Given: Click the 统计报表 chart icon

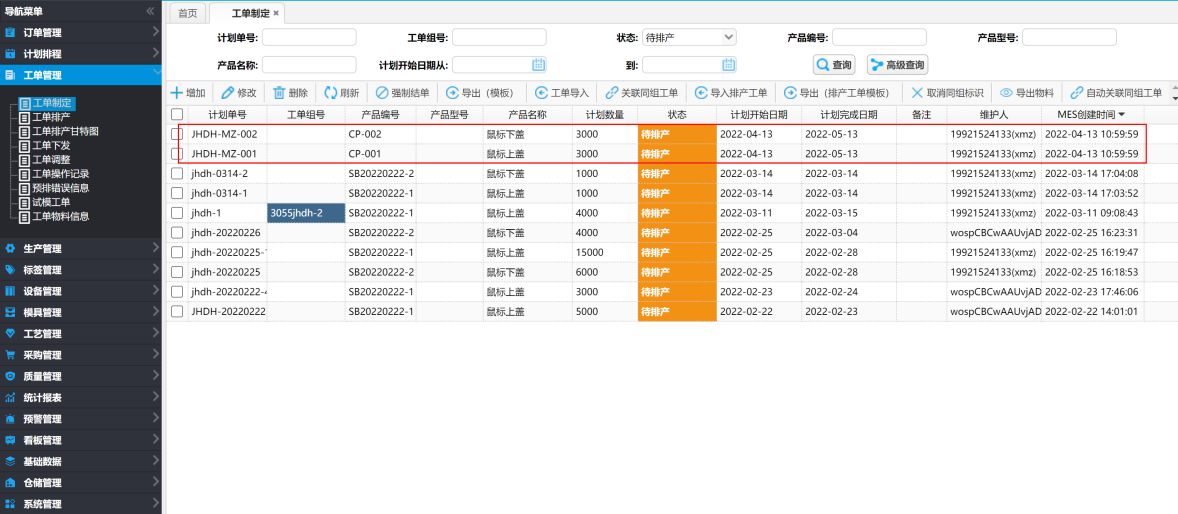Looking at the screenshot, I should (11, 398).
